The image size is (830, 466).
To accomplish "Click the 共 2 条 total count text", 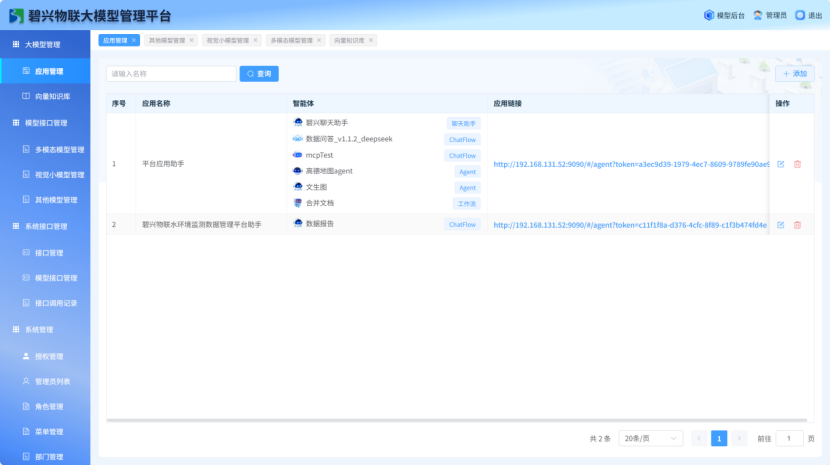I will [600, 438].
